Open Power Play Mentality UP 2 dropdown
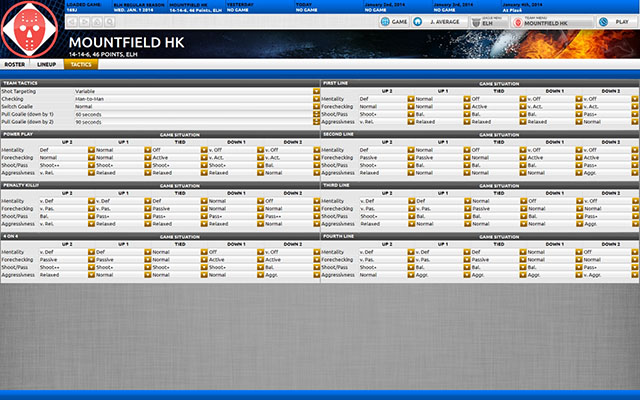This screenshot has width=640, height=400. click(91, 150)
